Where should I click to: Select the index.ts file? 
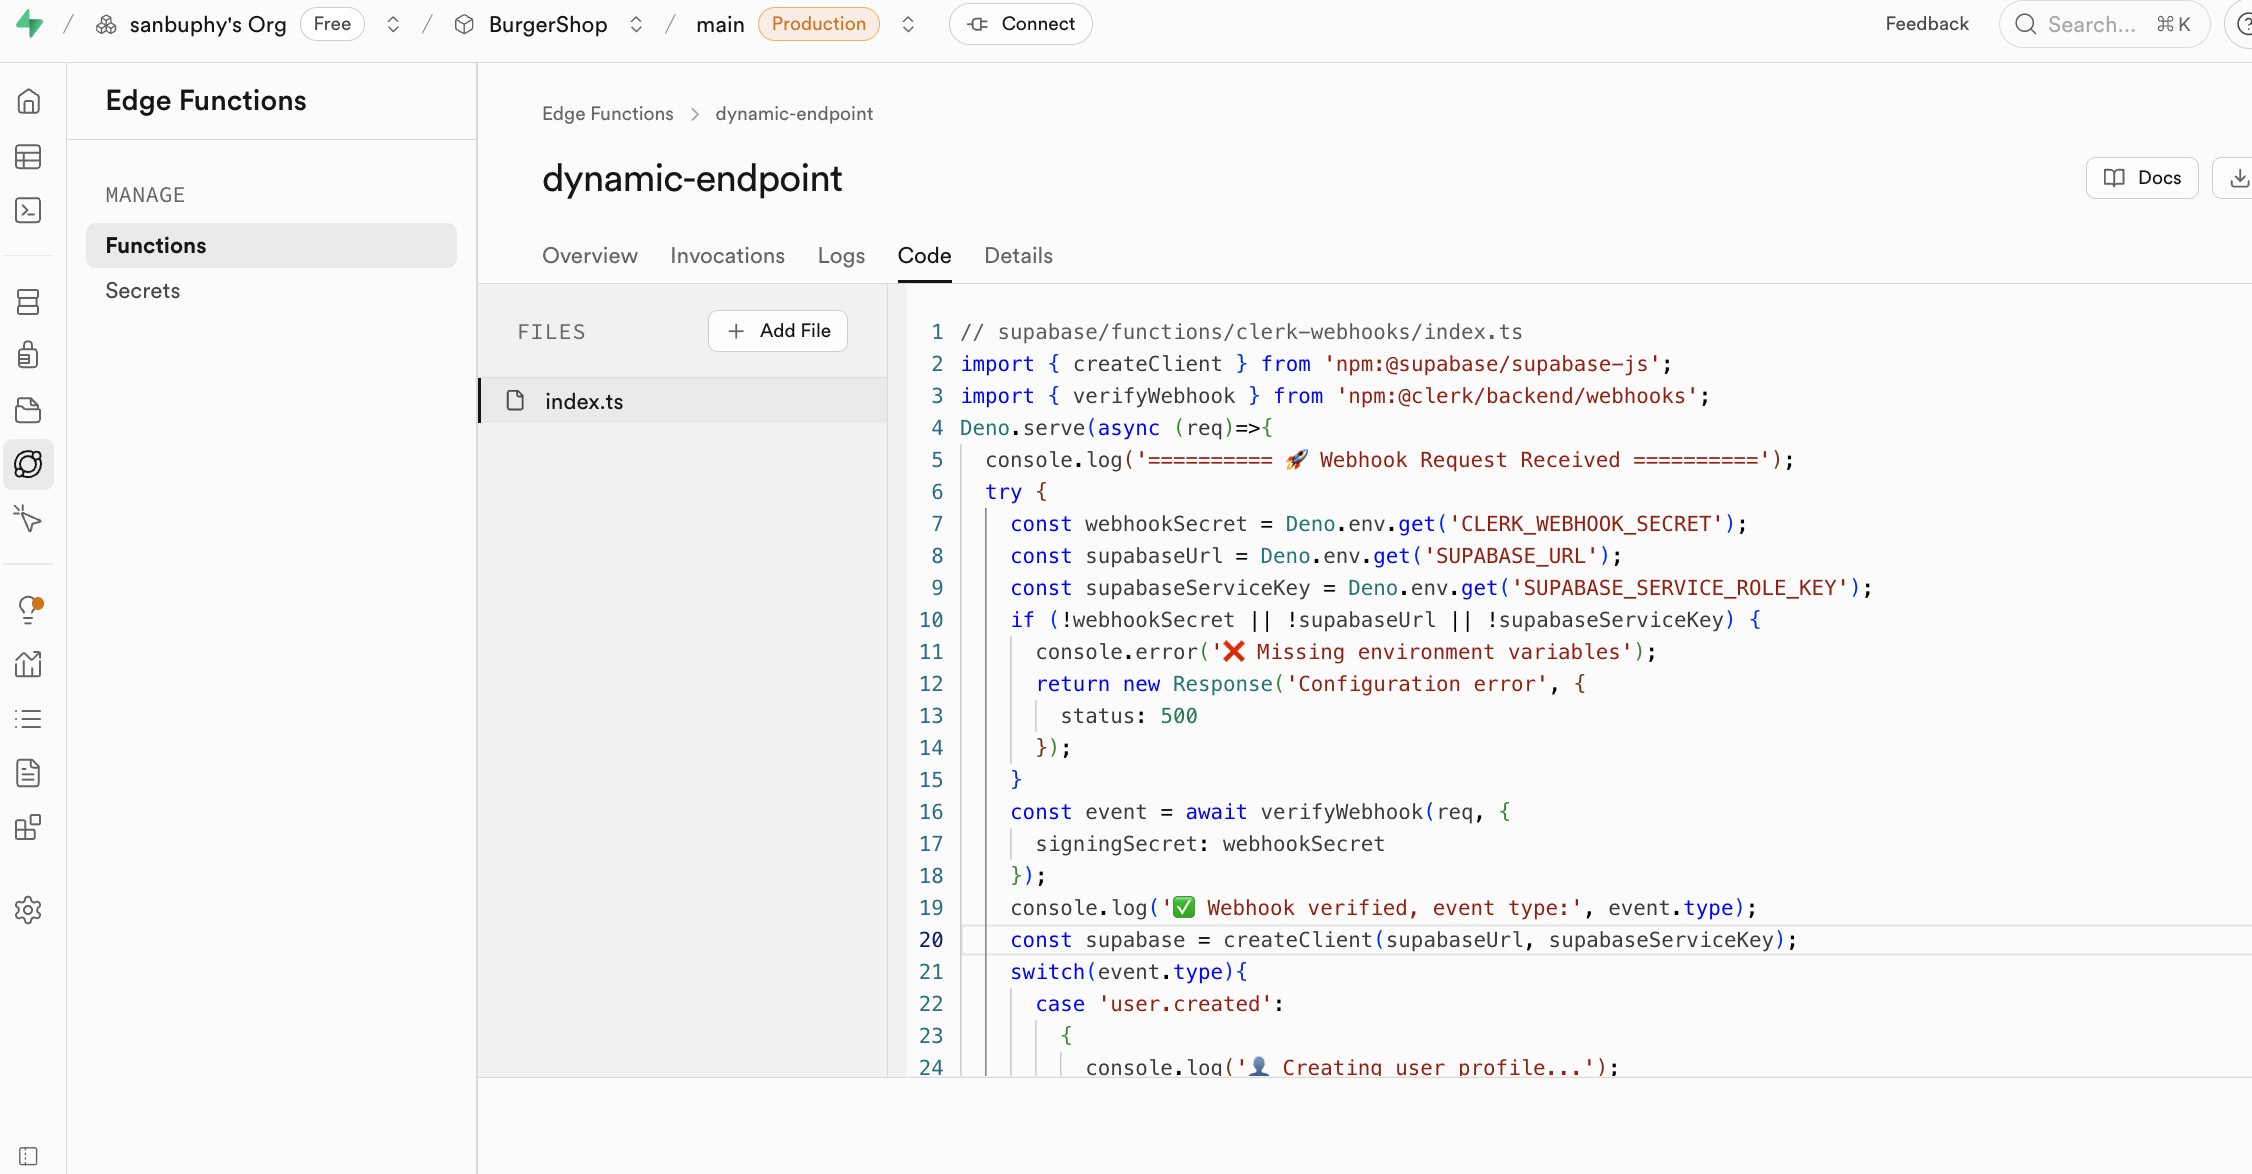pos(583,401)
